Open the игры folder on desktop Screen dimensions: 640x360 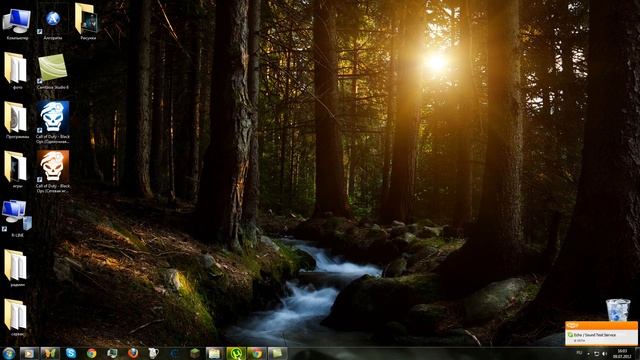[x=17, y=169]
